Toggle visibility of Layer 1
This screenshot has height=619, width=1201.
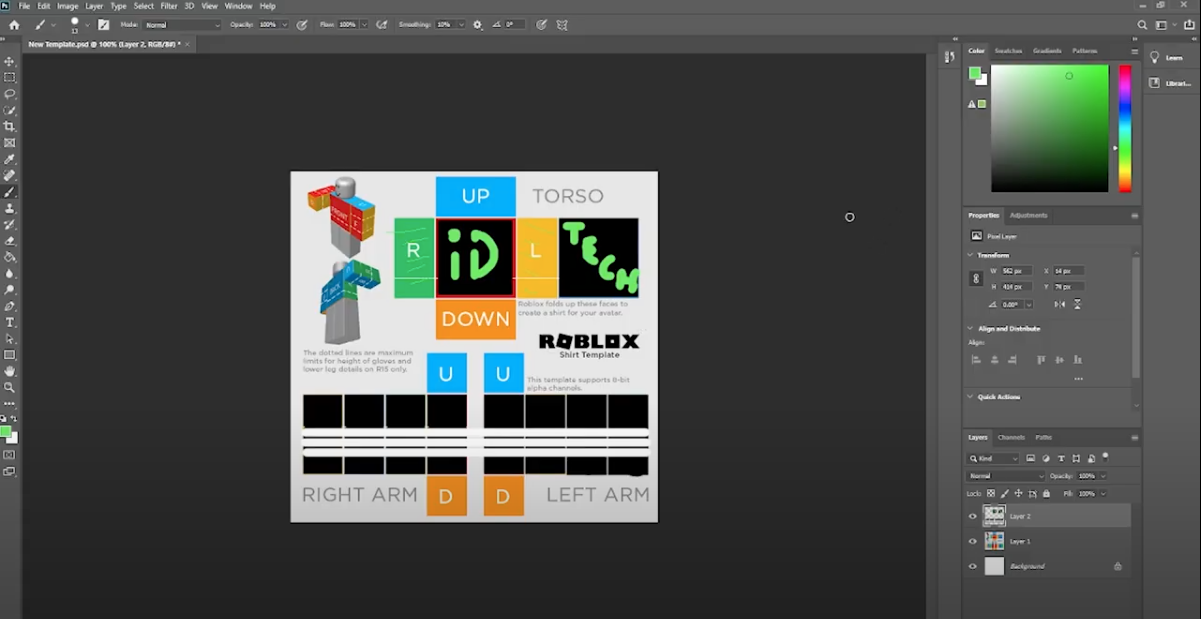[x=972, y=541]
